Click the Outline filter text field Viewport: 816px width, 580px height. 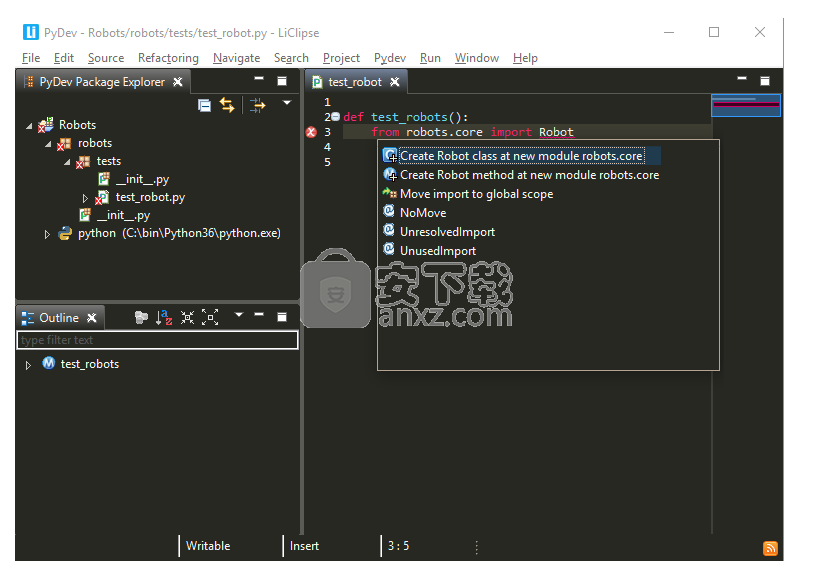click(157, 340)
